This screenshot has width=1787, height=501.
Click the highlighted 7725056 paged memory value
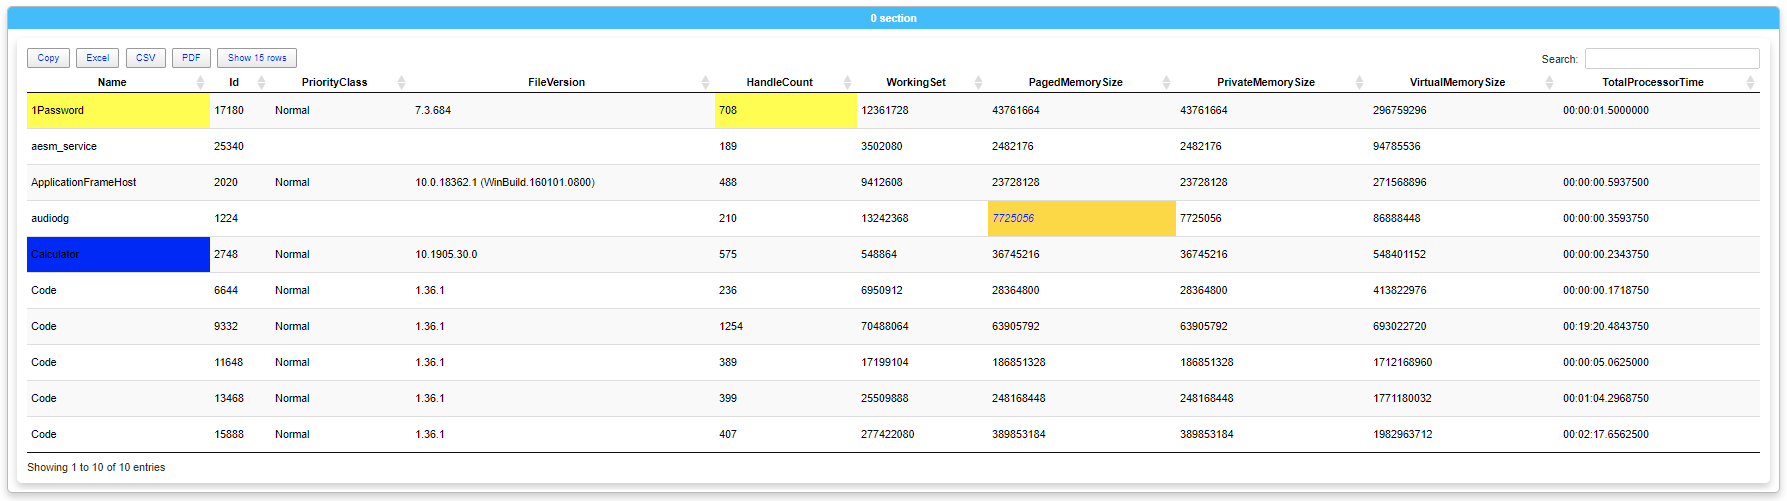coord(1013,218)
